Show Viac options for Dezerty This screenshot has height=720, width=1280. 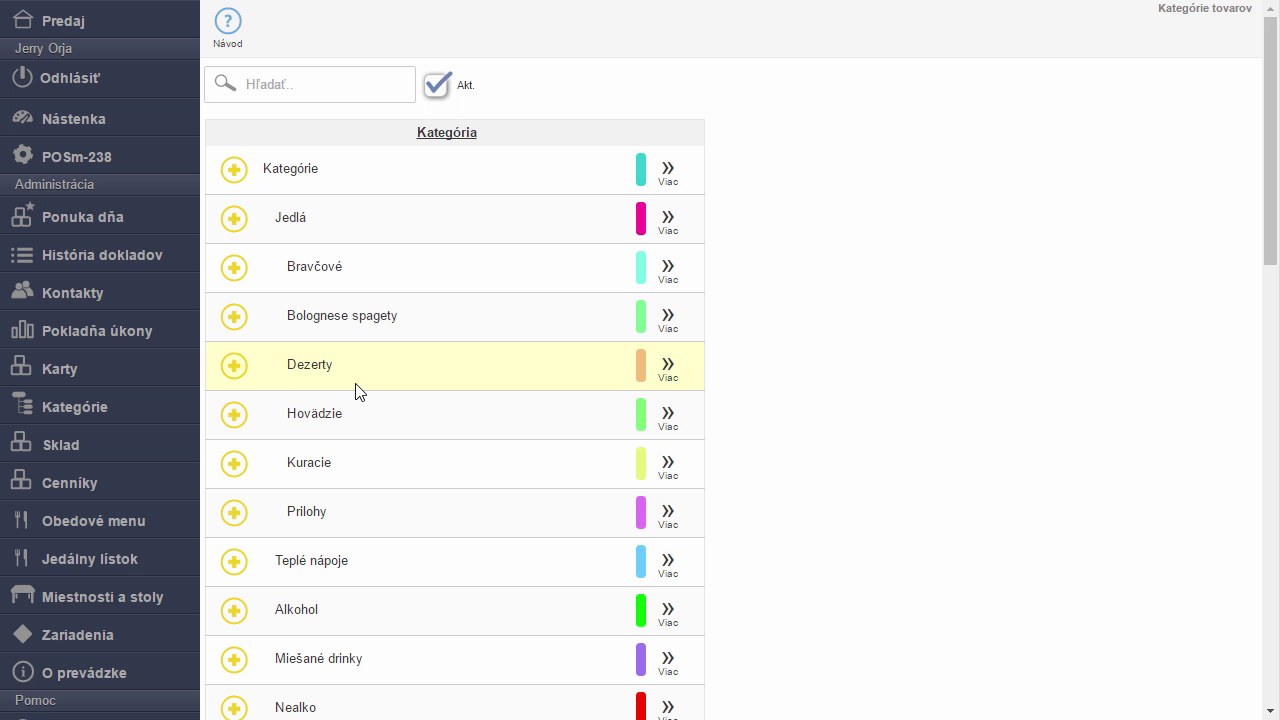point(668,369)
